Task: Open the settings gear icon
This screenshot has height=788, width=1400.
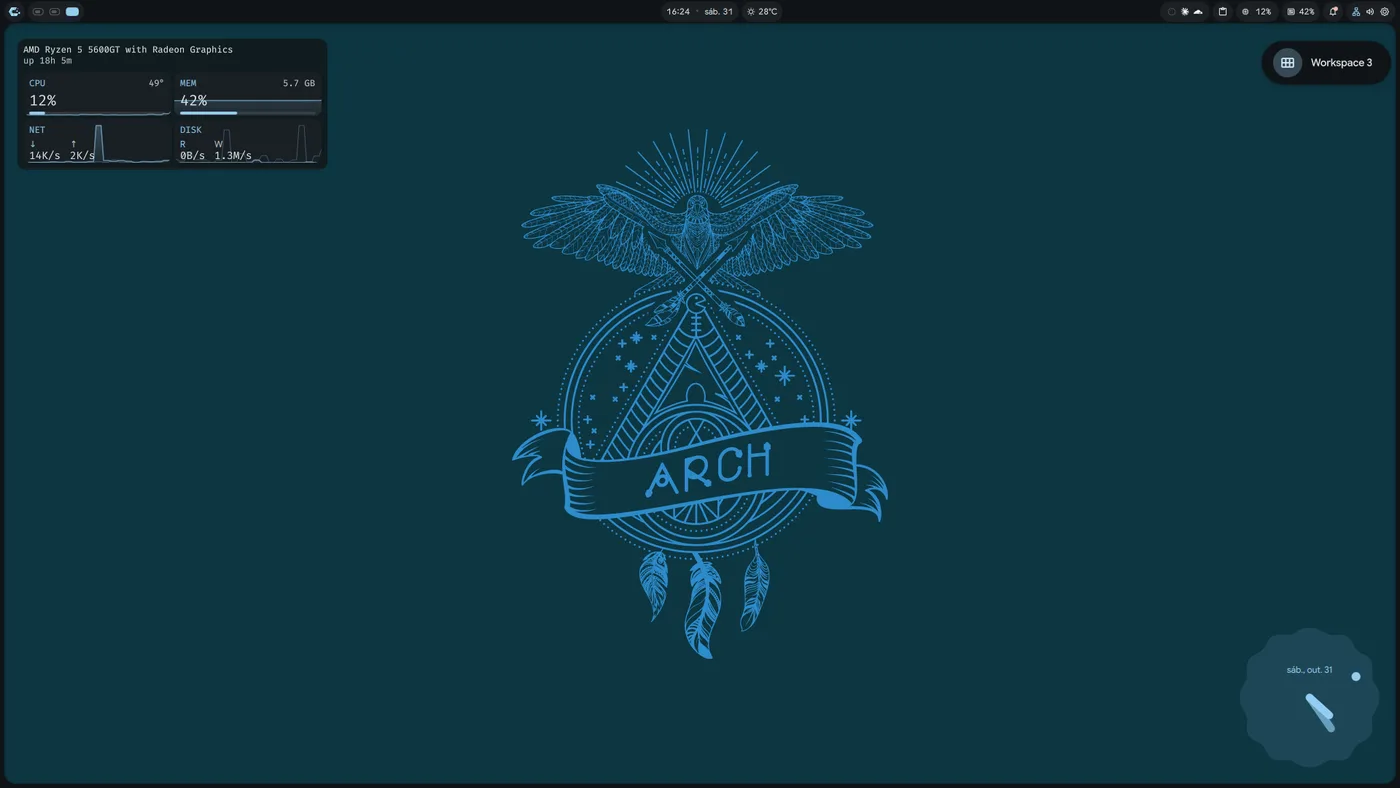Action: 1385,12
